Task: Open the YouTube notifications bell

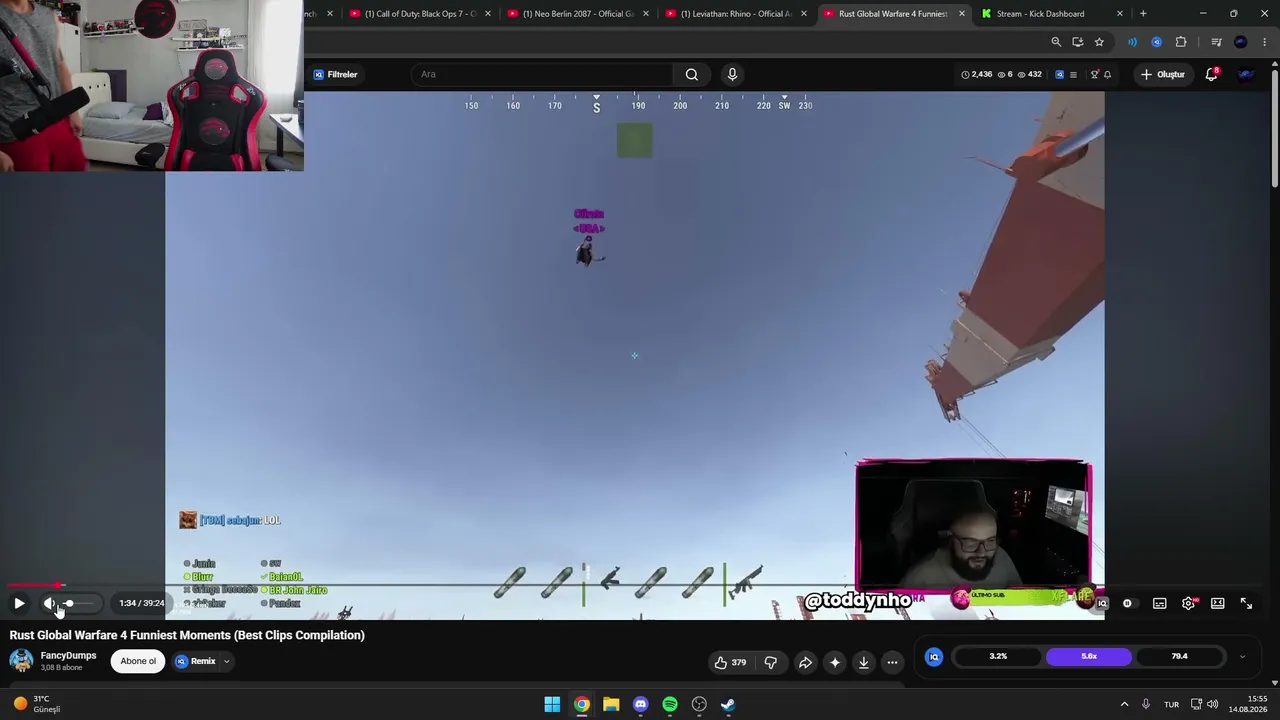Action: (x=1212, y=74)
